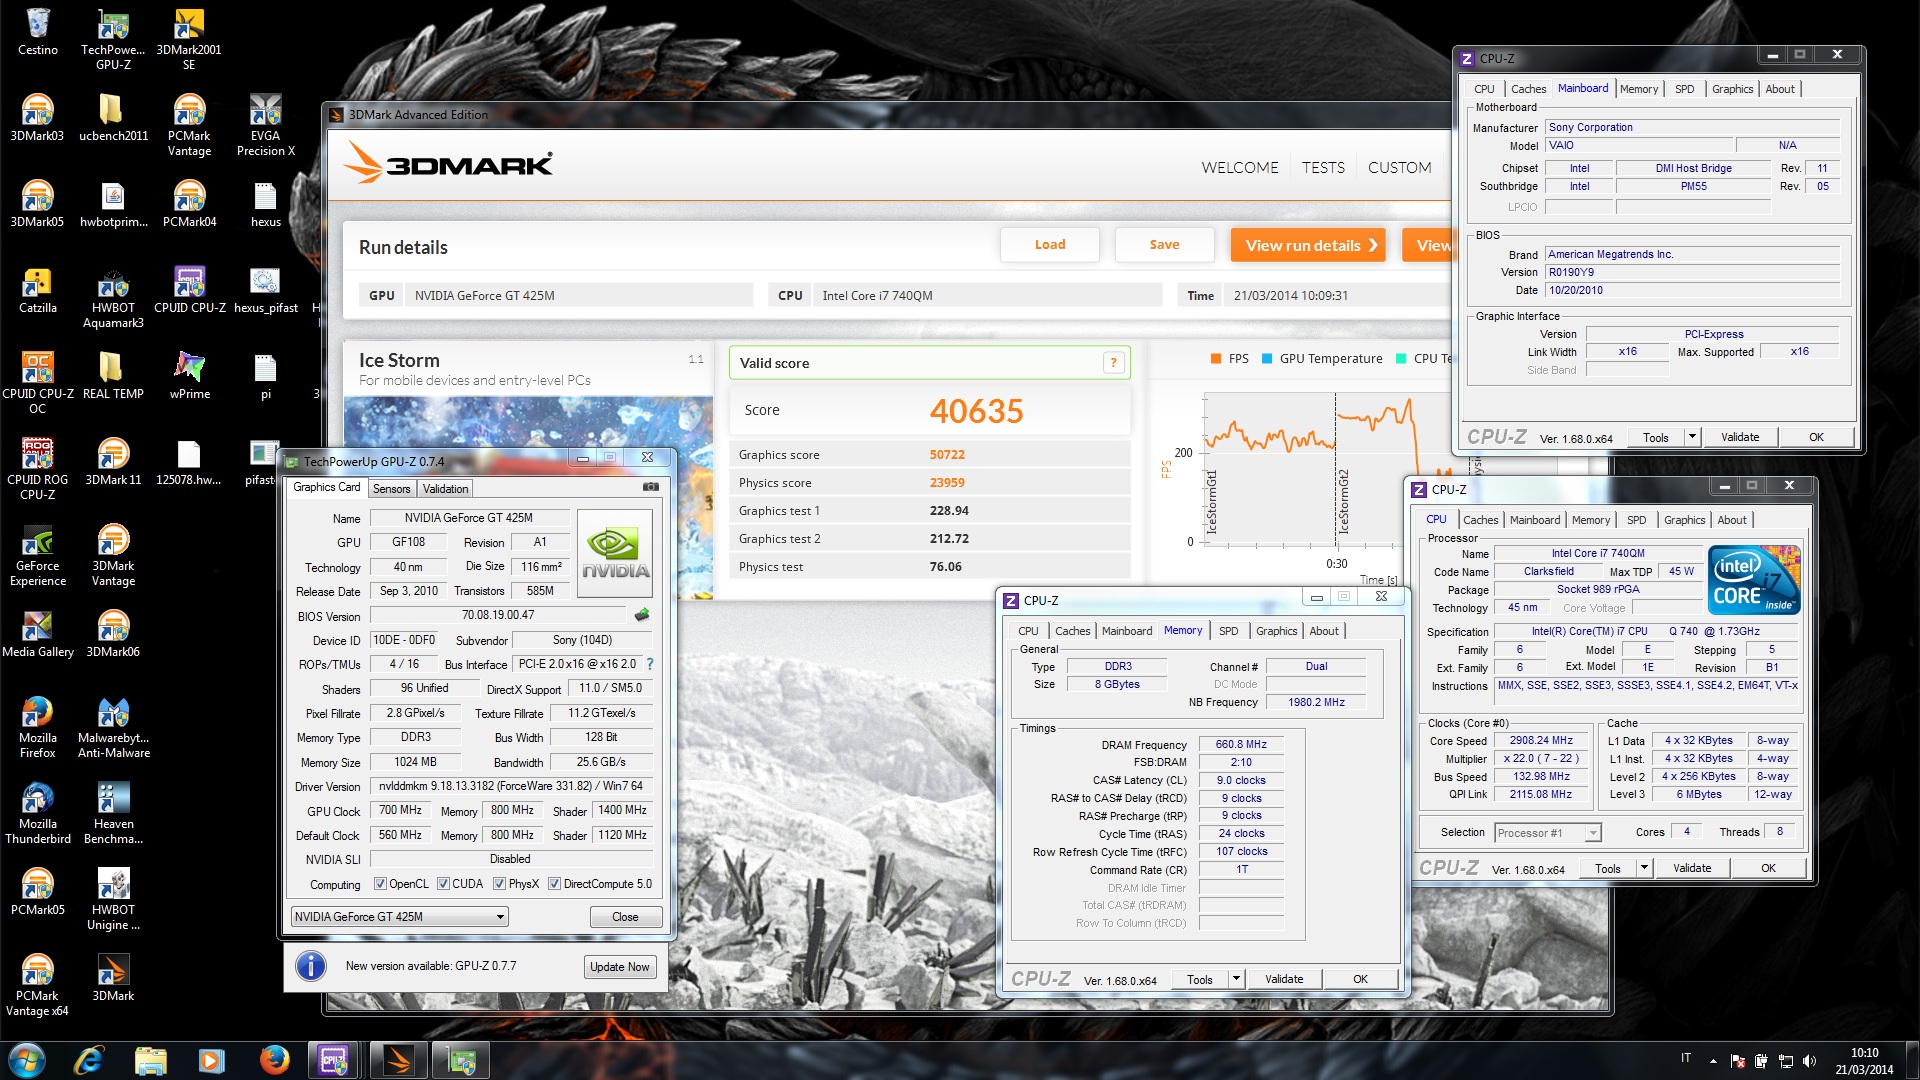Go to WELCOME in 3DMark navigation
Screen dimensions: 1920x1080
pos(1240,168)
